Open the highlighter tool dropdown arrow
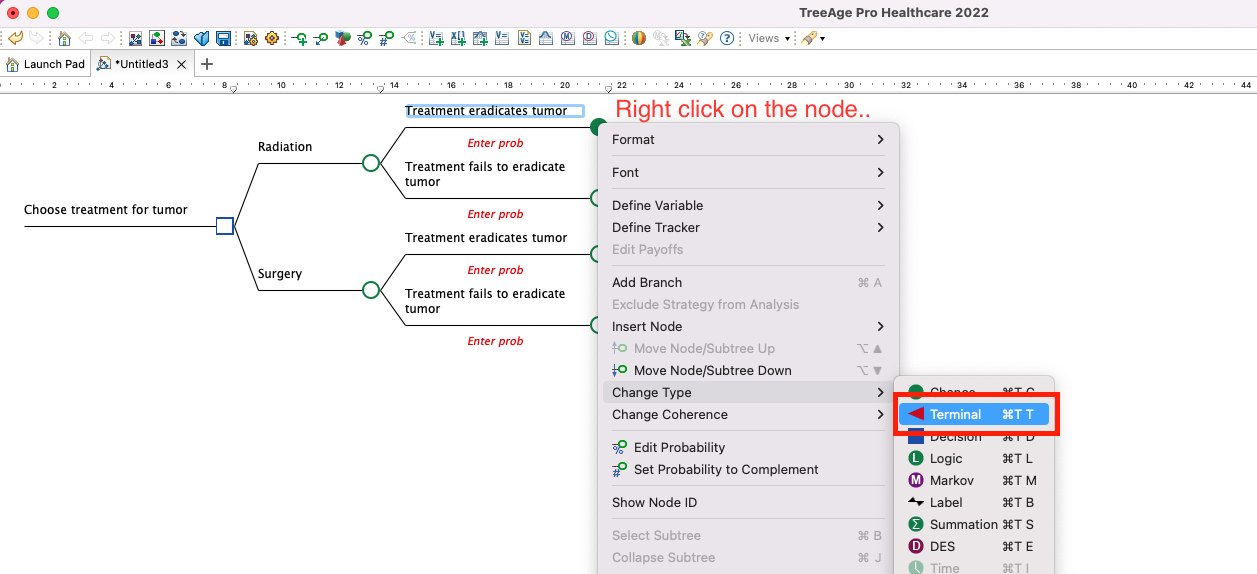1257x574 pixels. 823,39
